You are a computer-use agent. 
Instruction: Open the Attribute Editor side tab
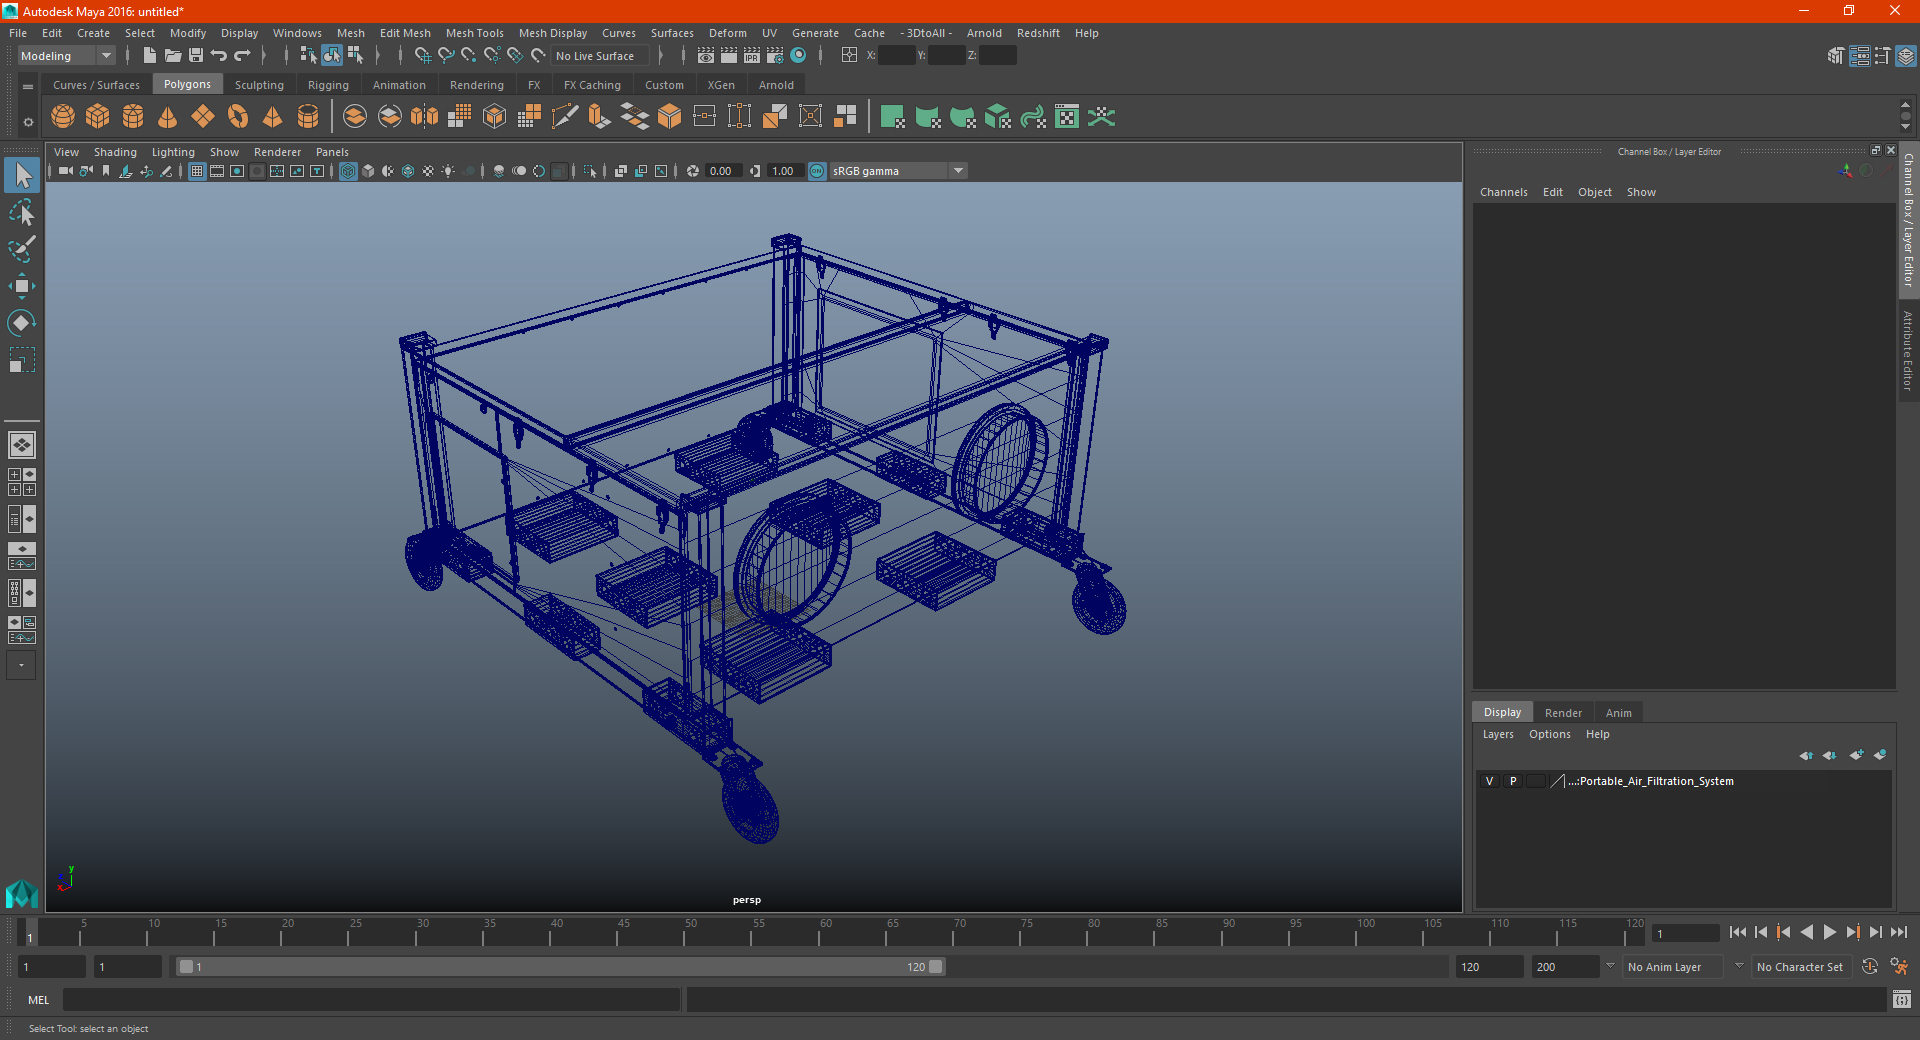point(1908,350)
